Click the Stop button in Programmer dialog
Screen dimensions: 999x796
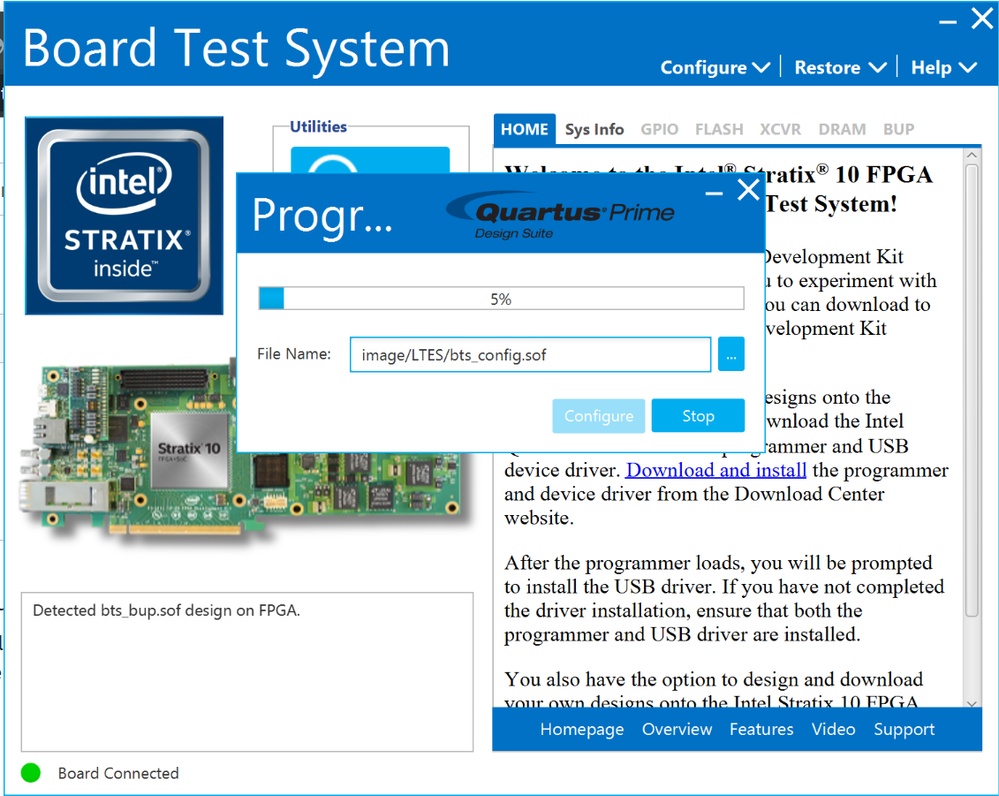coord(698,416)
